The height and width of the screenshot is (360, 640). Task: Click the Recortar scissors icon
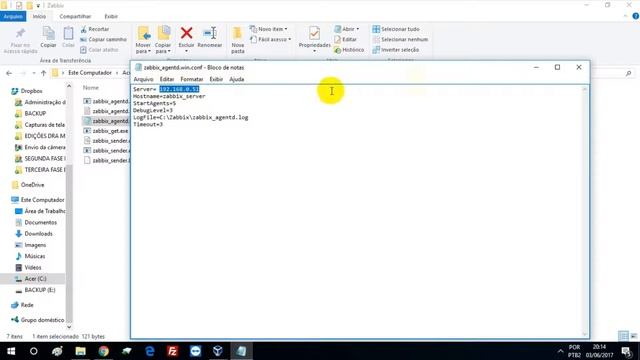pyautogui.click(x=84, y=29)
